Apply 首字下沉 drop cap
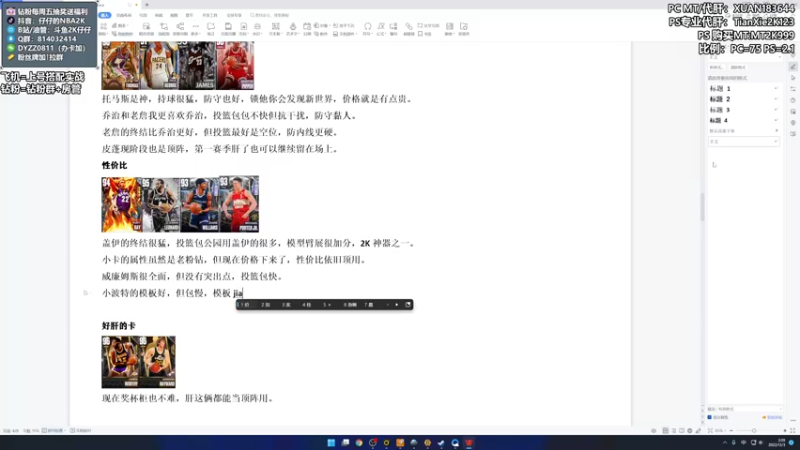800x450 pixels. point(344,26)
